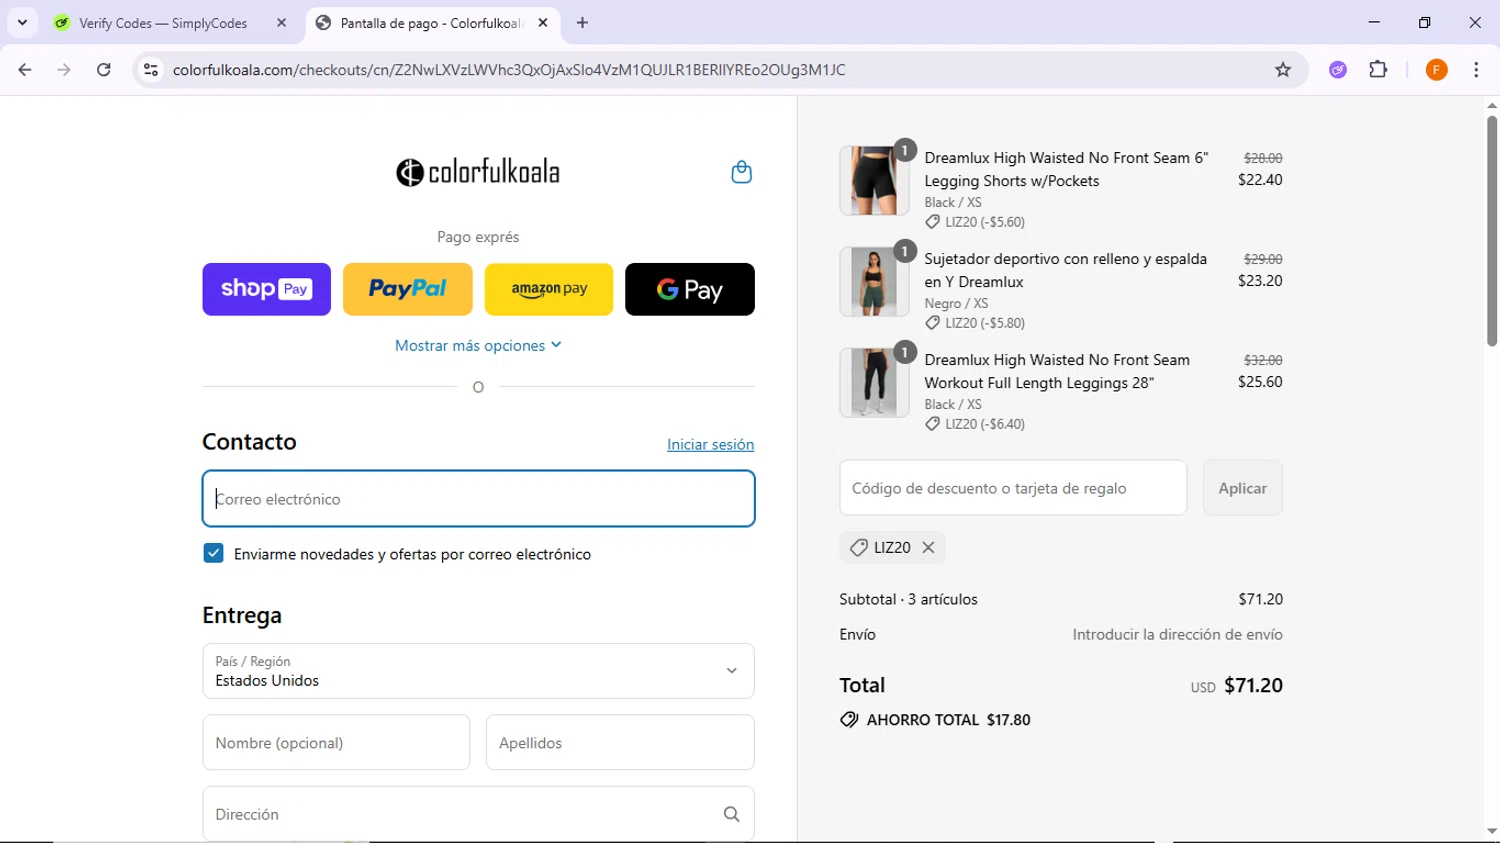View site information icon in address bar
The image size is (1500, 843).
[151, 70]
